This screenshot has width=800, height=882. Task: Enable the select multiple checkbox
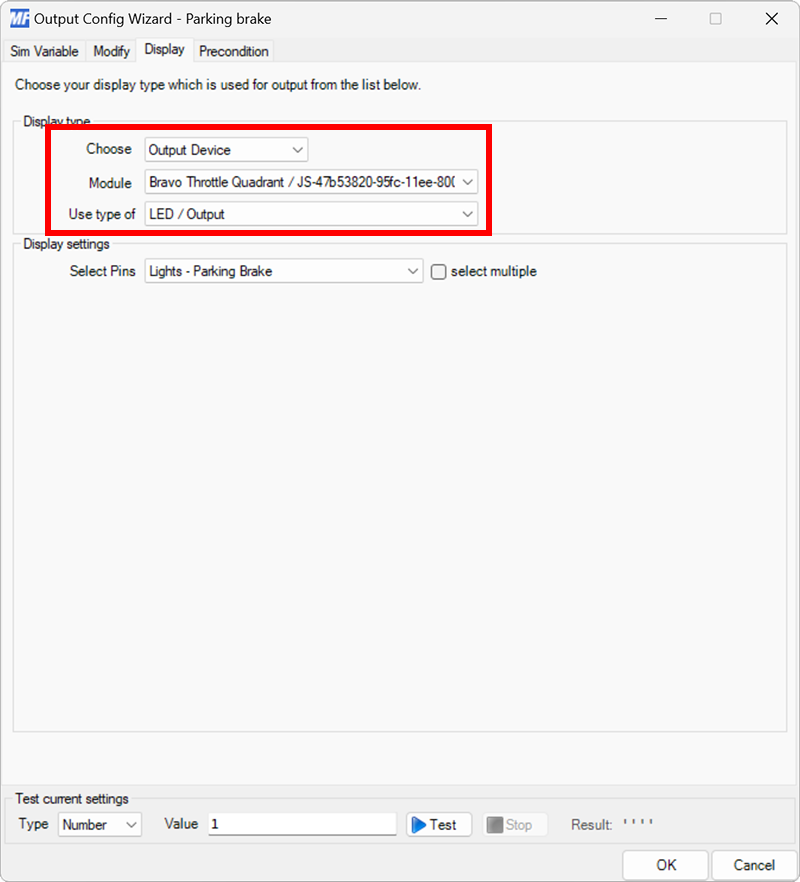pyautogui.click(x=438, y=271)
